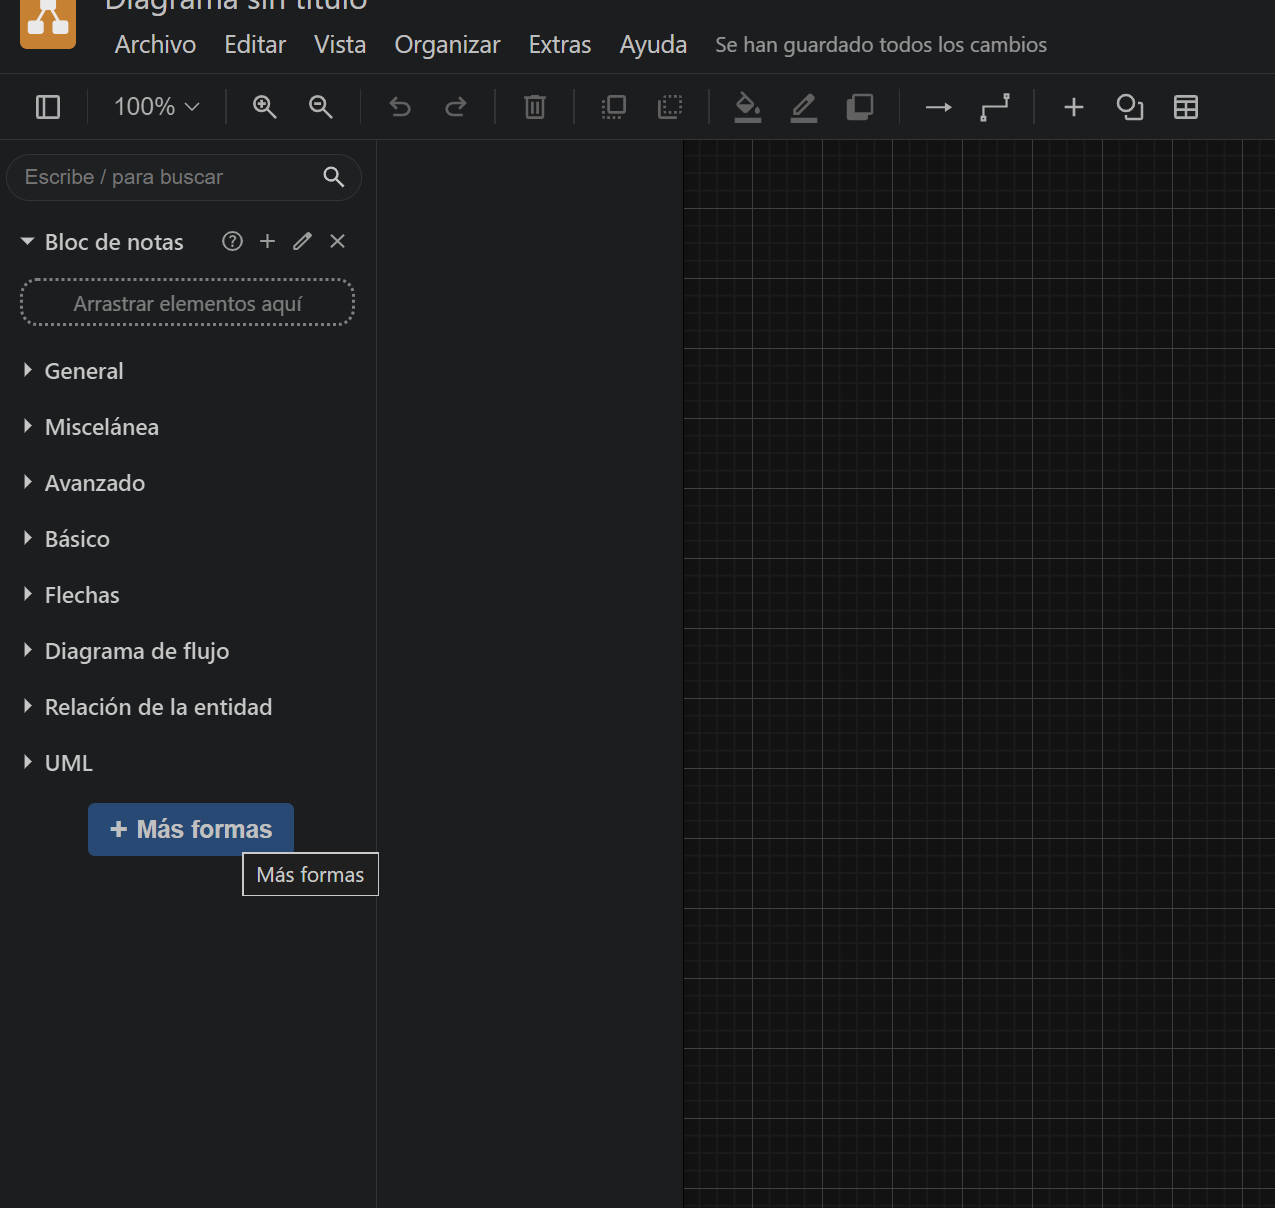
Task: Open the connection arrow style
Action: click(939, 107)
